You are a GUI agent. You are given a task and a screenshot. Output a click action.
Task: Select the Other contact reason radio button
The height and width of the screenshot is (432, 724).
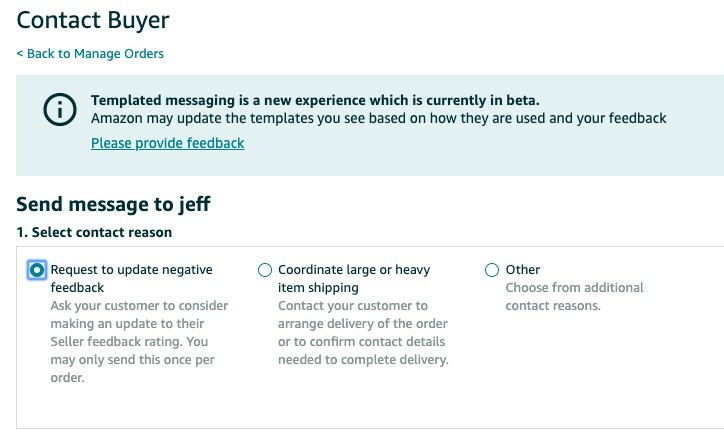(x=491, y=270)
